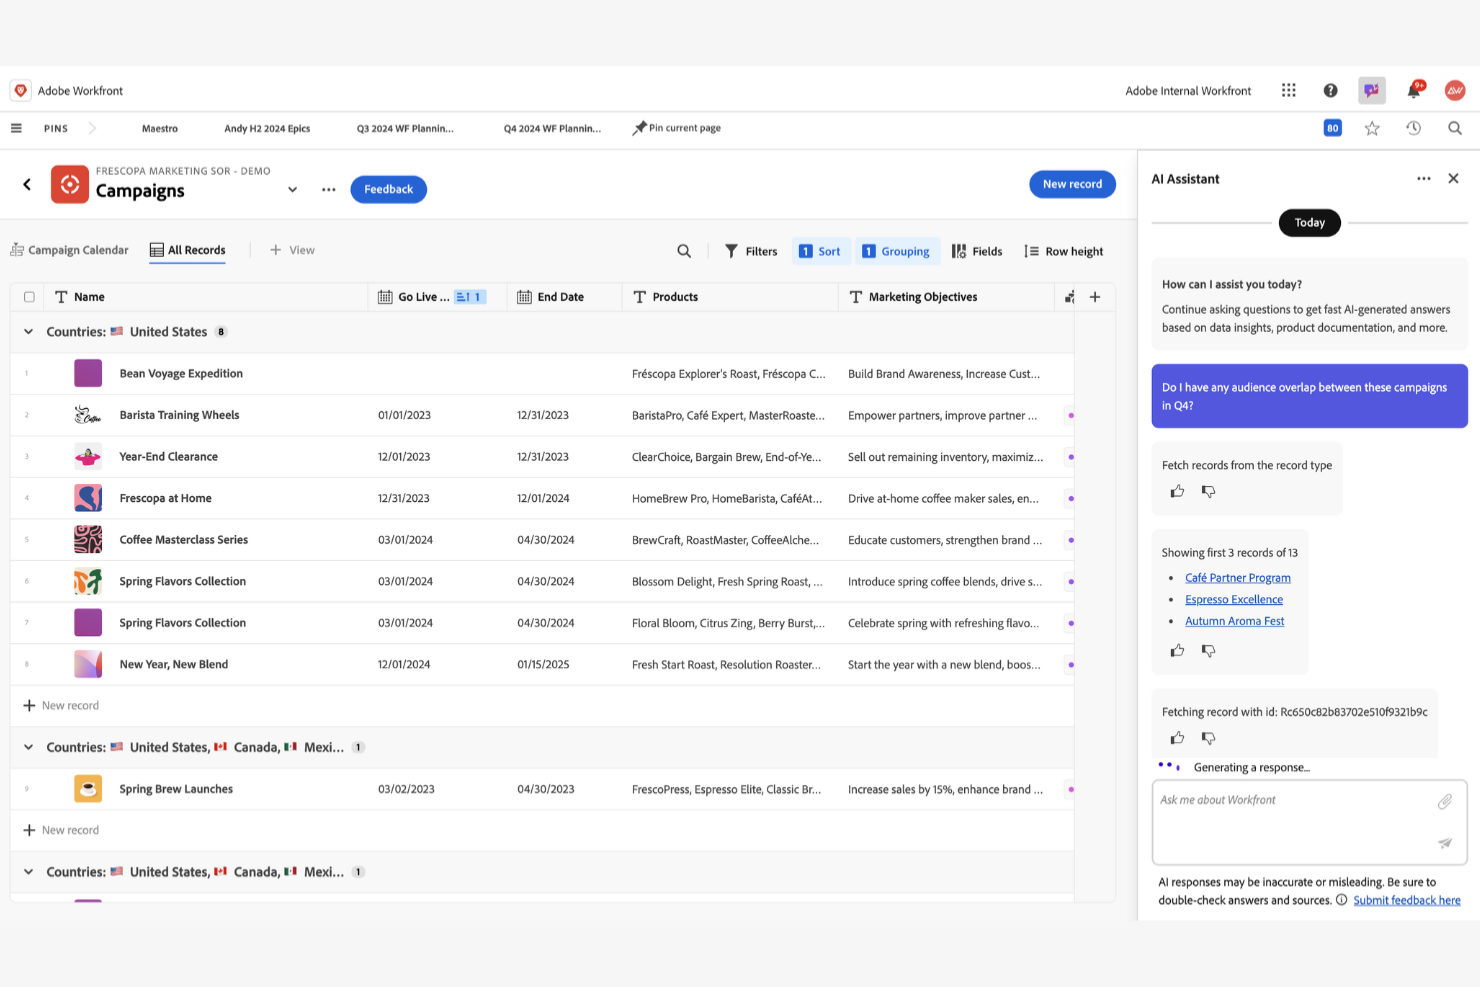Open the AI Assistant chat icon
Viewport: 1480px width, 987px height.
1371,89
